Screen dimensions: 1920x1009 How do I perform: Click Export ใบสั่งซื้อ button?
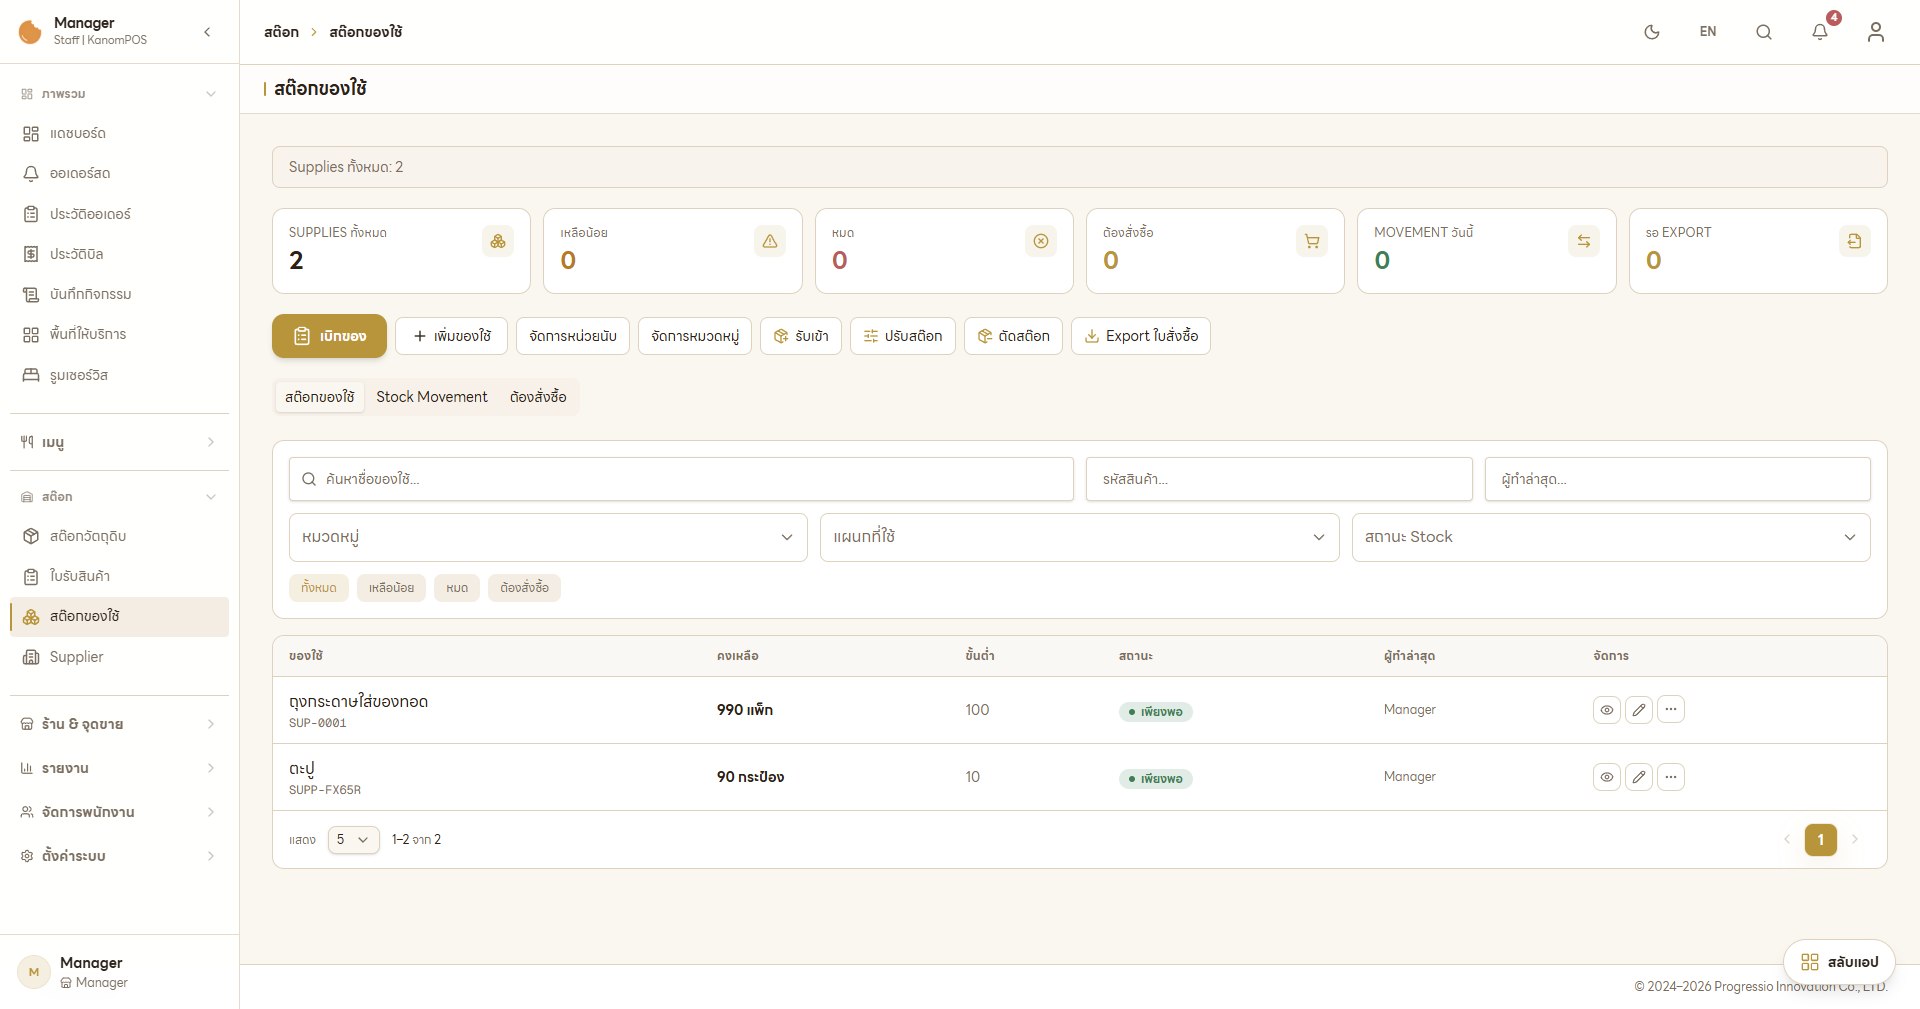[1141, 336]
